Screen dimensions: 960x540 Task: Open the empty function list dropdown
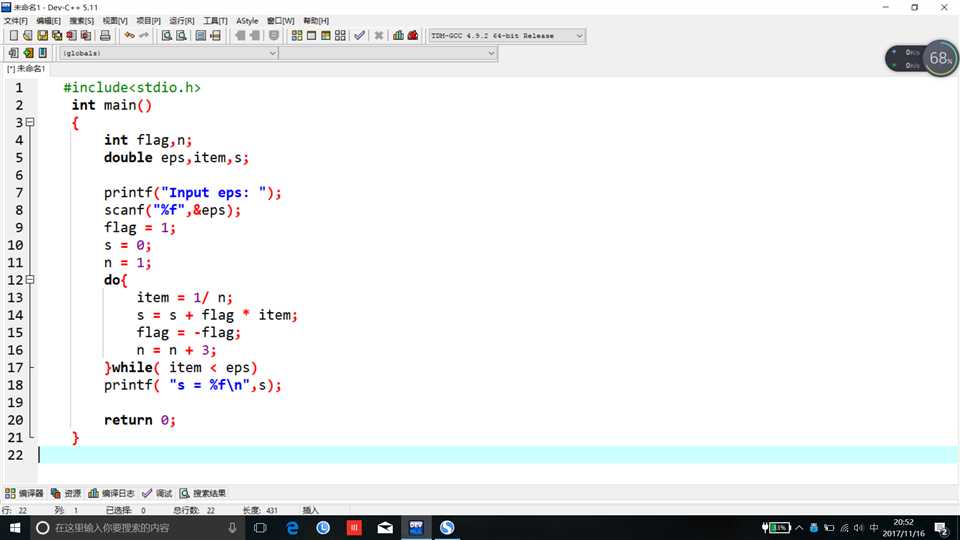pyautogui.click(x=388, y=53)
